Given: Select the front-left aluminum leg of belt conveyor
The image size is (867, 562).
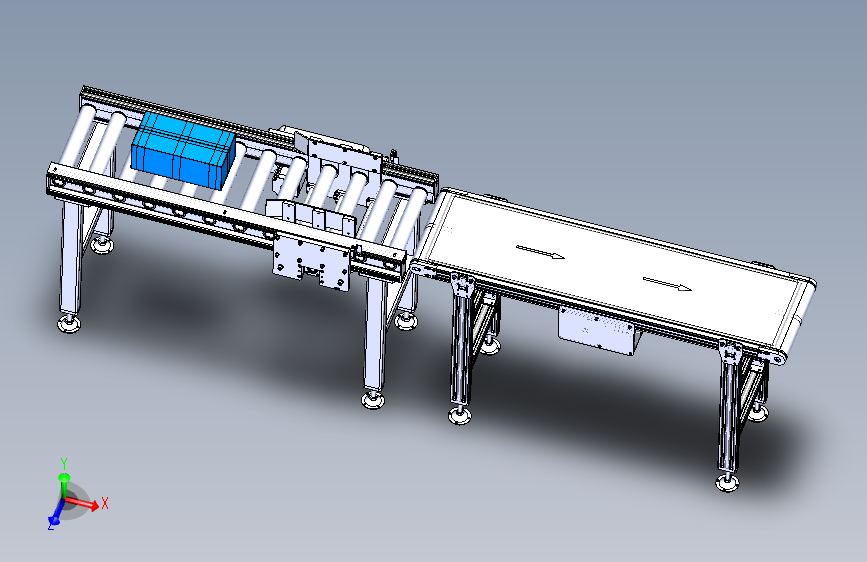Looking at the screenshot, I should coord(460,342).
